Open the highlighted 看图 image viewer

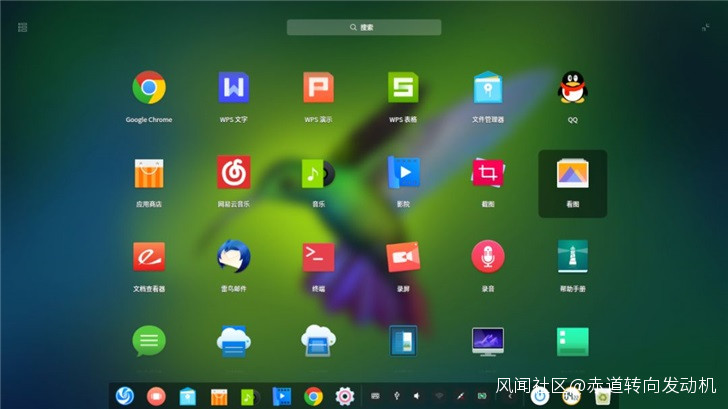click(572, 183)
